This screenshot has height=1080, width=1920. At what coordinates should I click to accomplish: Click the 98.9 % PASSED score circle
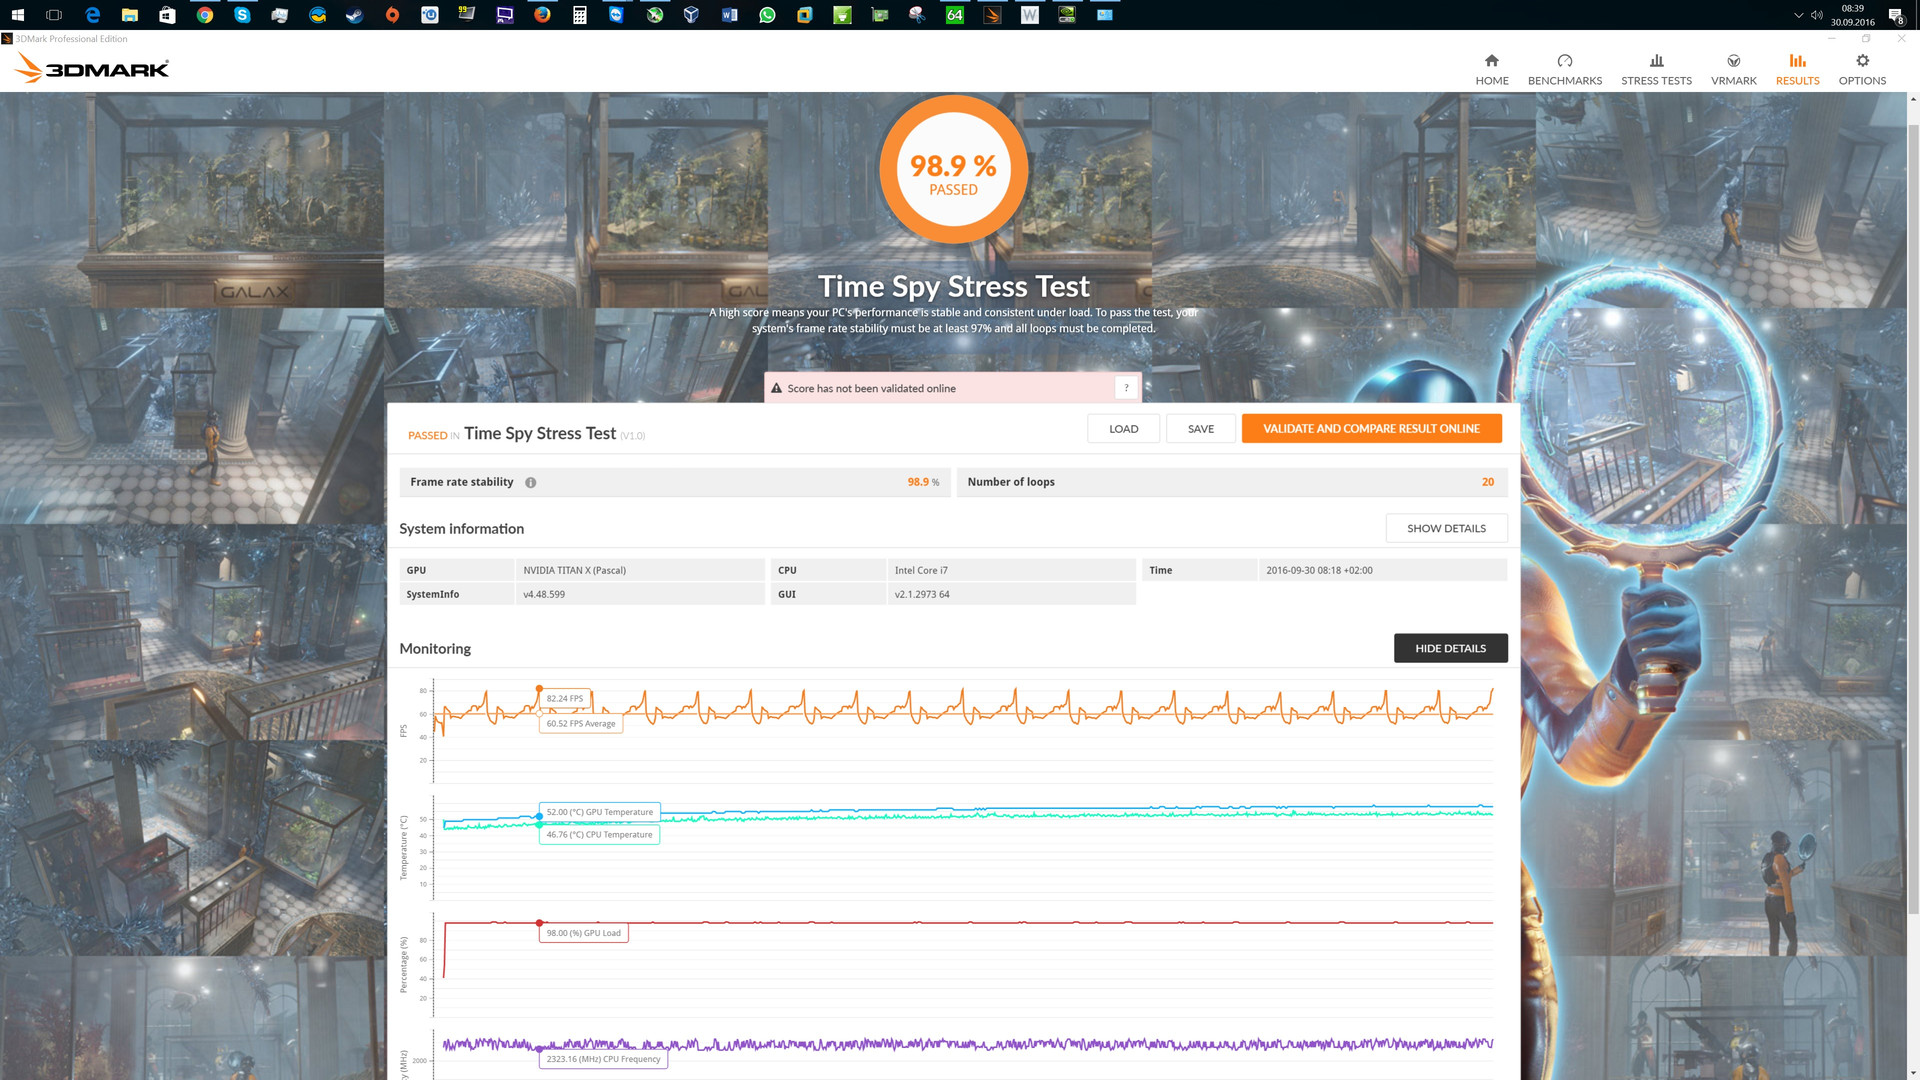953,169
